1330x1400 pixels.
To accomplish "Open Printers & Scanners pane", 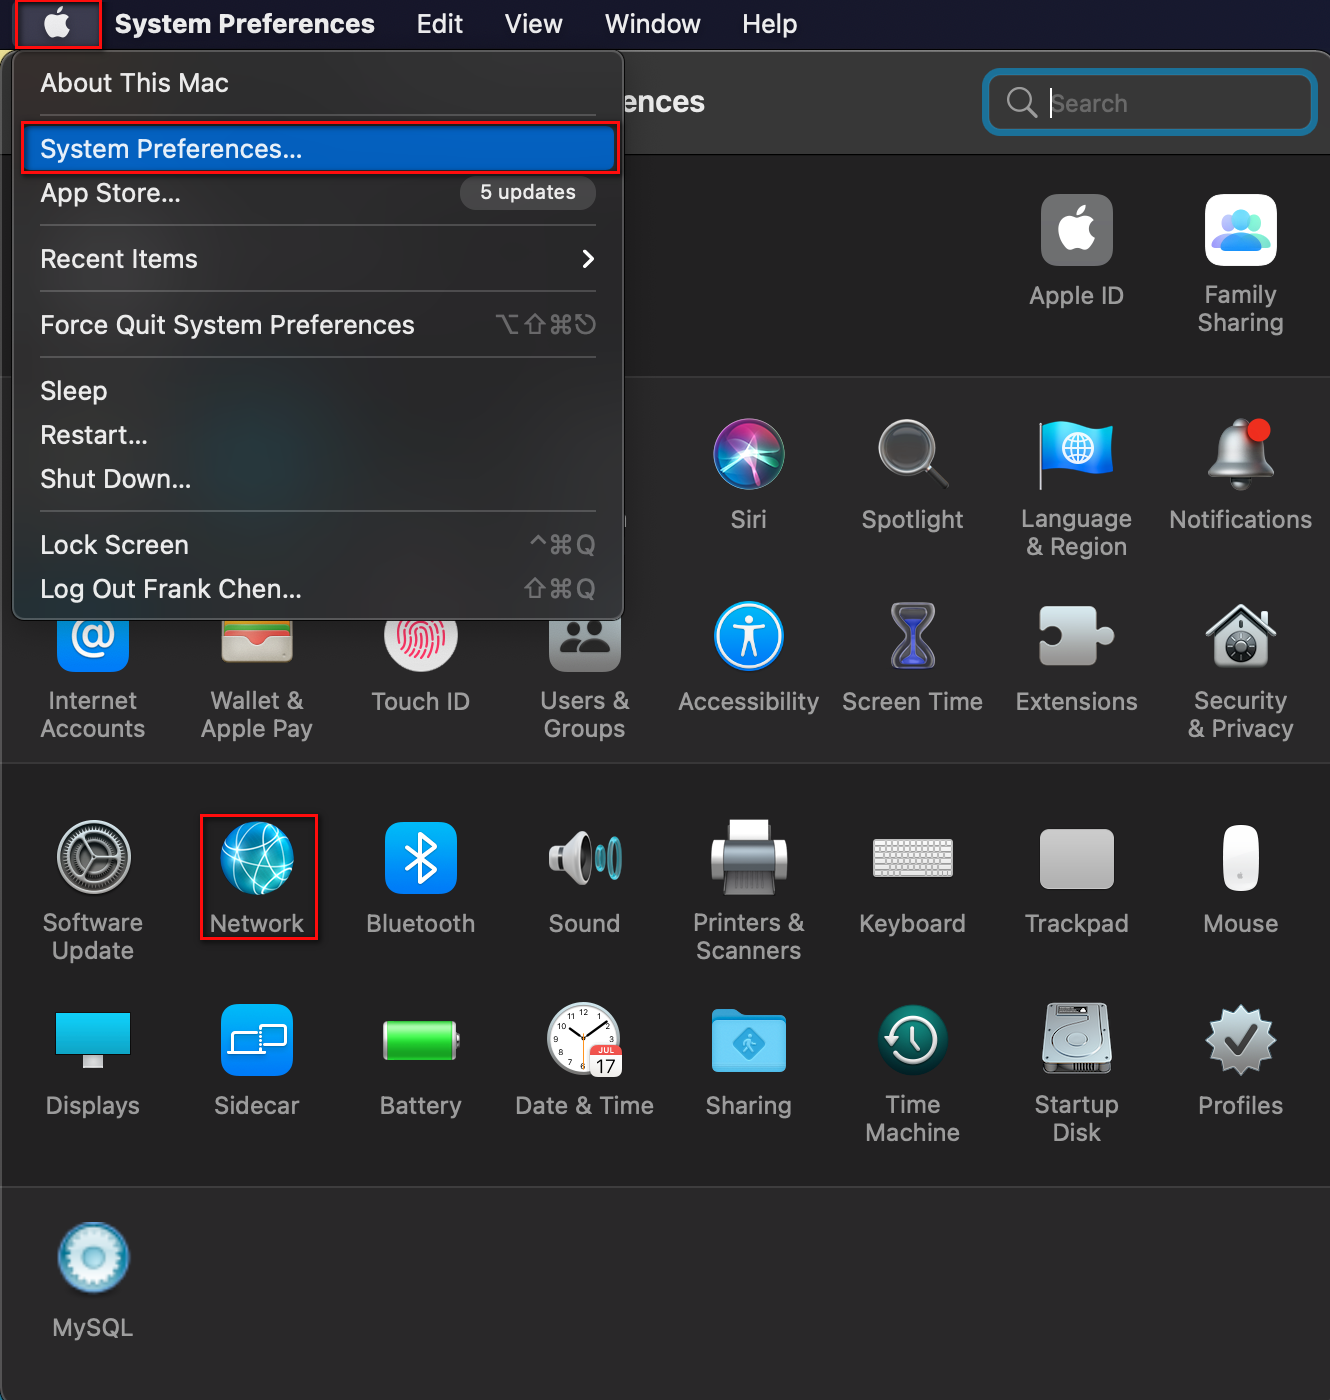I will tap(748, 892).
